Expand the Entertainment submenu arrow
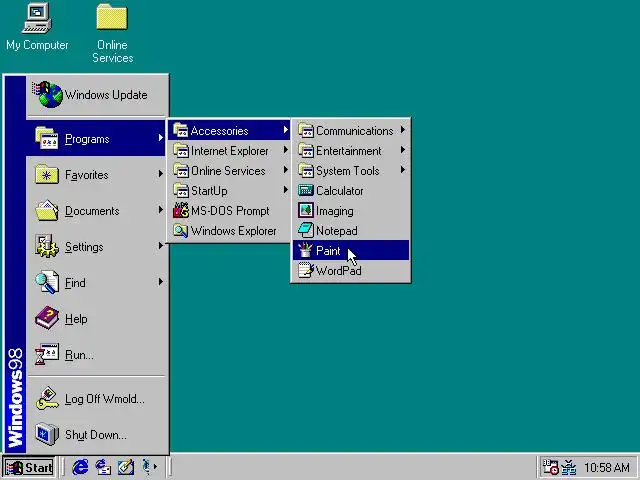Screen dimensions: 640x480 pos(403,150)
